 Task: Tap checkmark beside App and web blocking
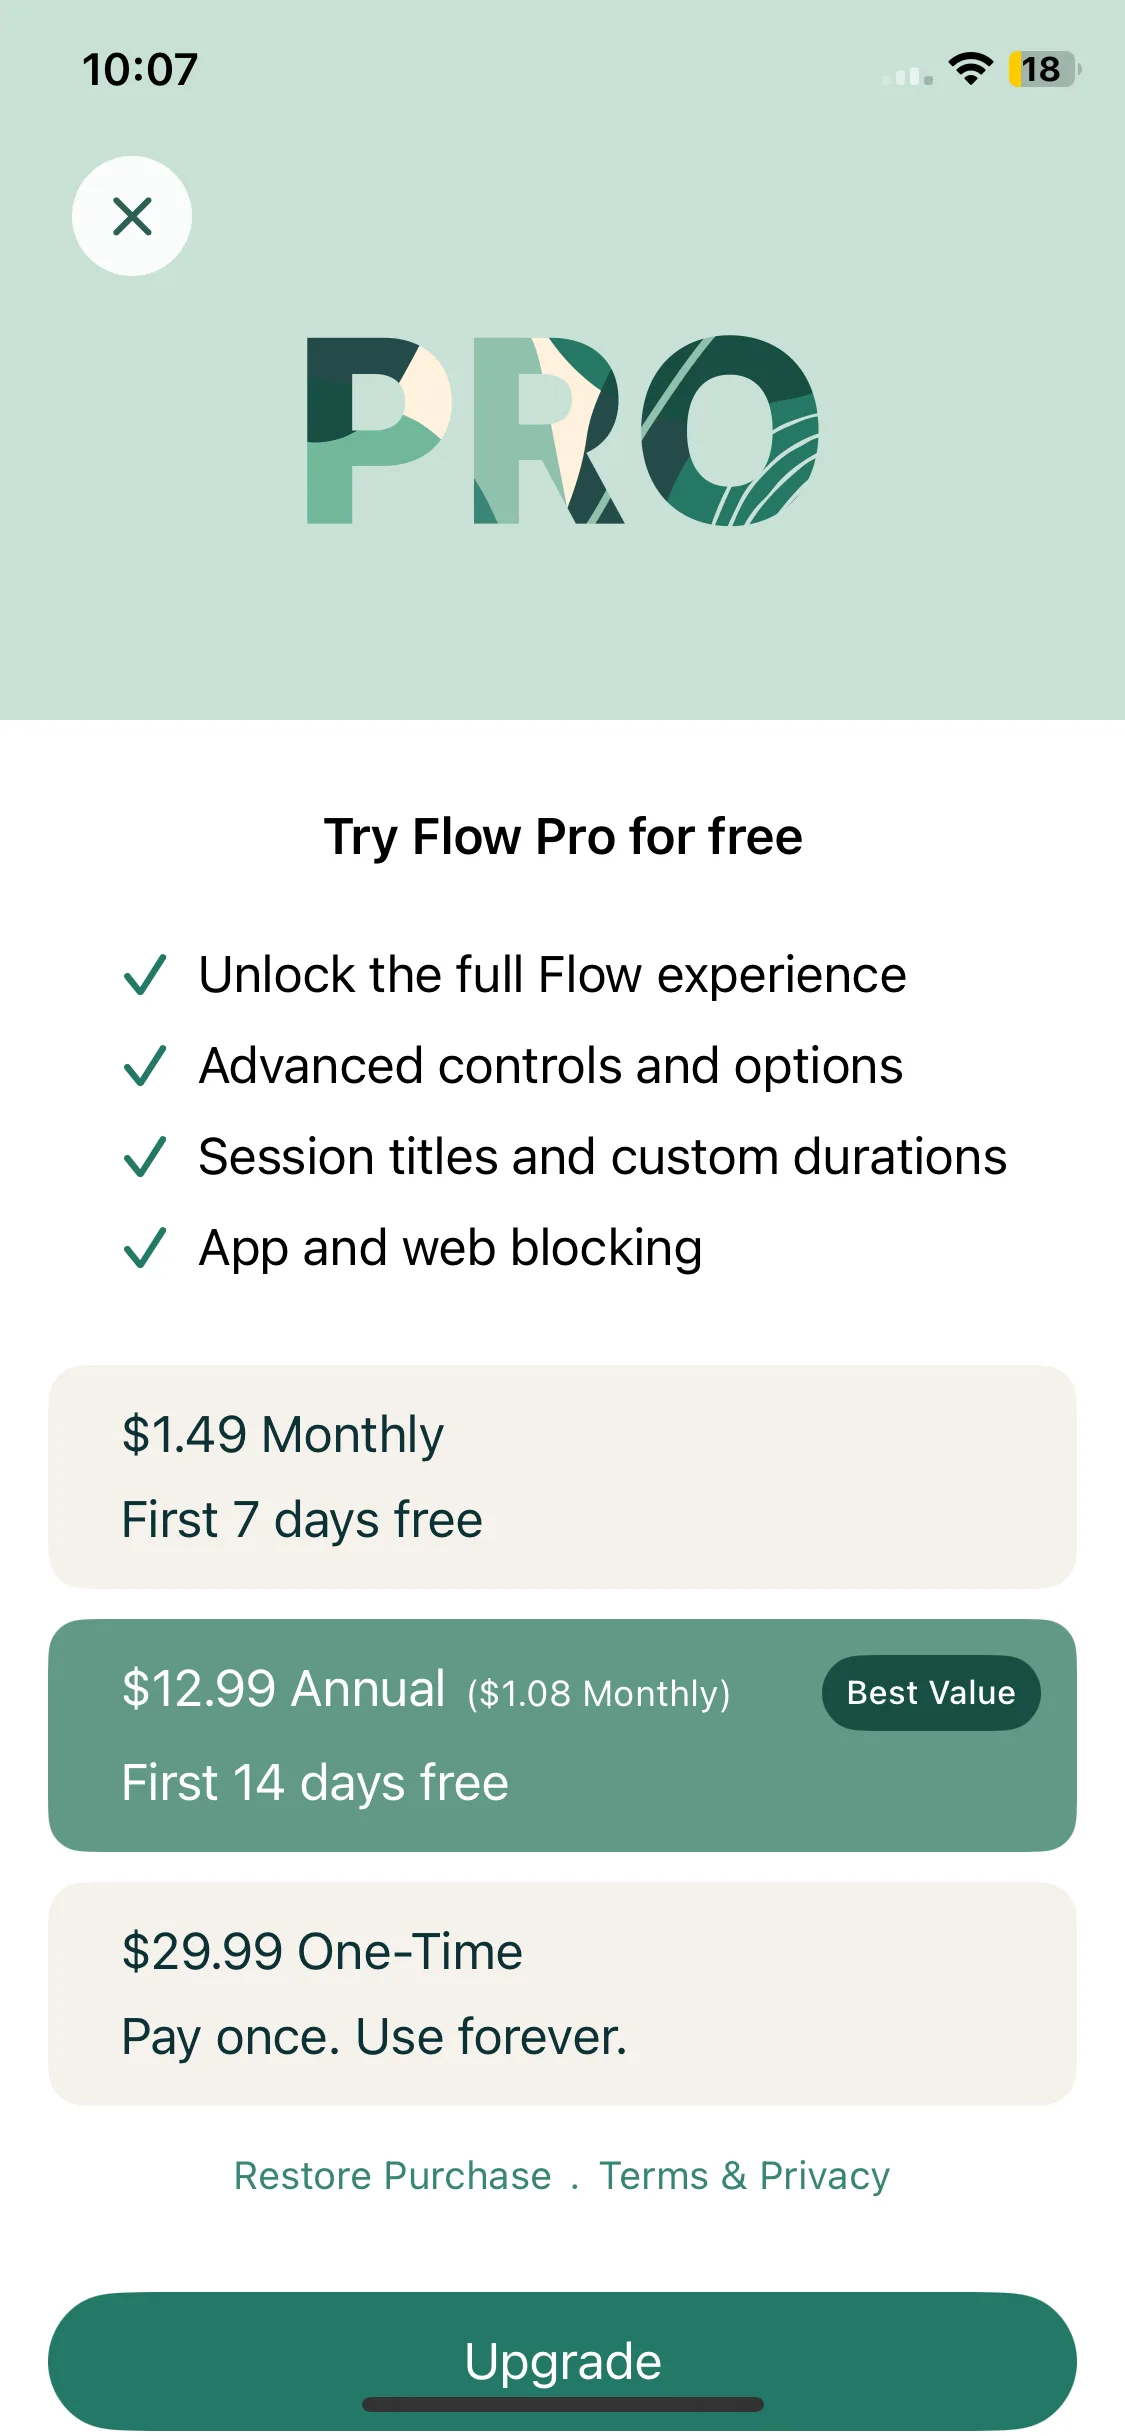point(144,1248)
